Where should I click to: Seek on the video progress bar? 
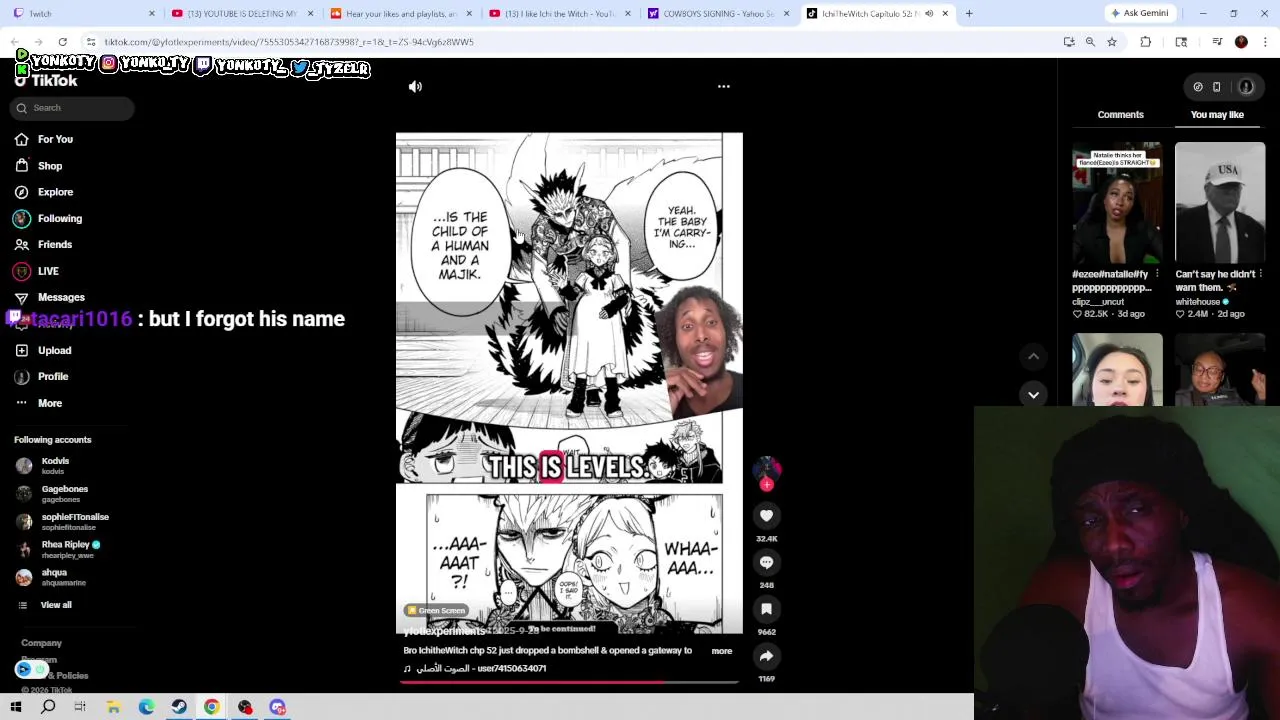[x=569, y=682]
